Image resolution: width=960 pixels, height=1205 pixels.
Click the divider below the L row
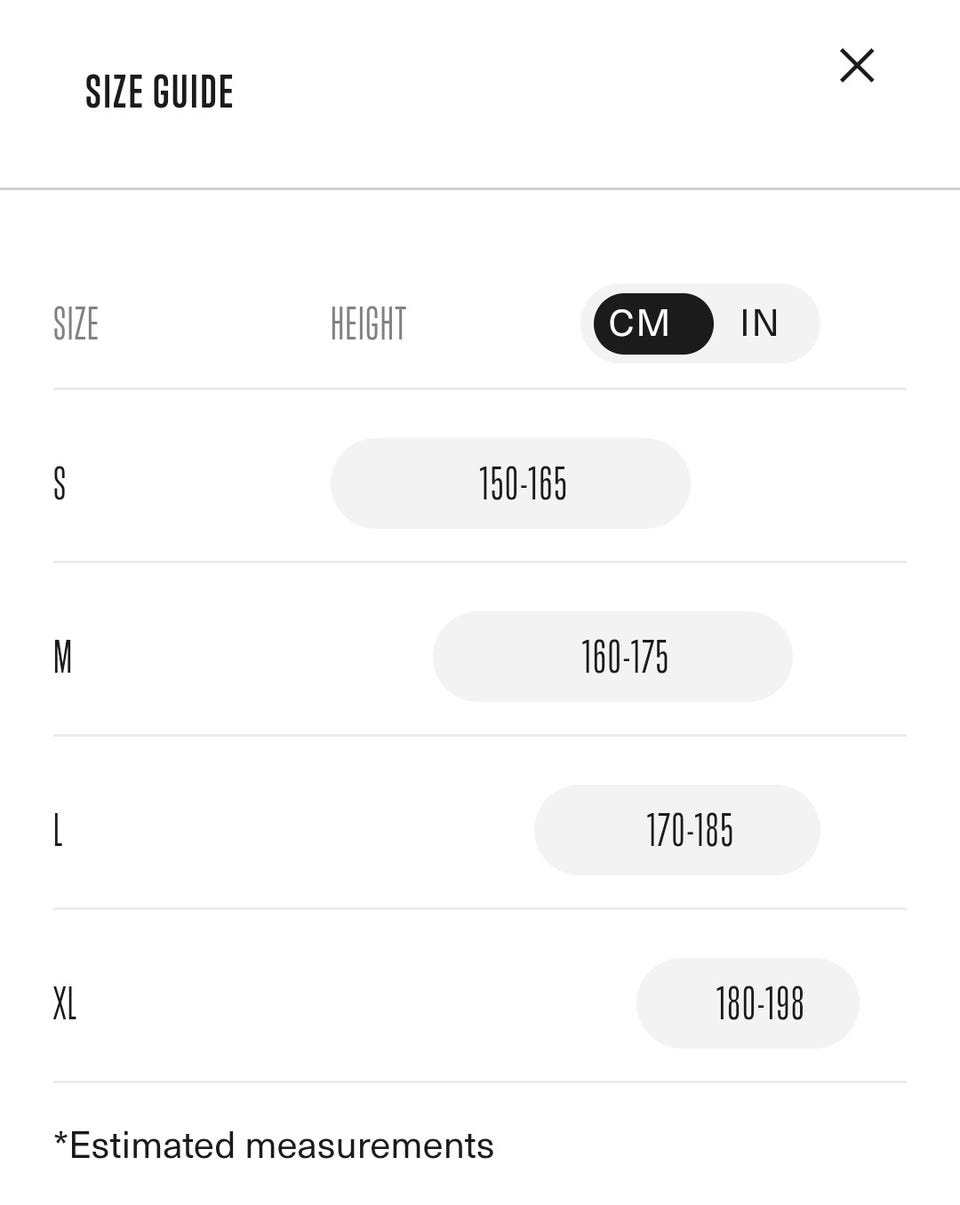pyautogui.click(x=480, y=908)
